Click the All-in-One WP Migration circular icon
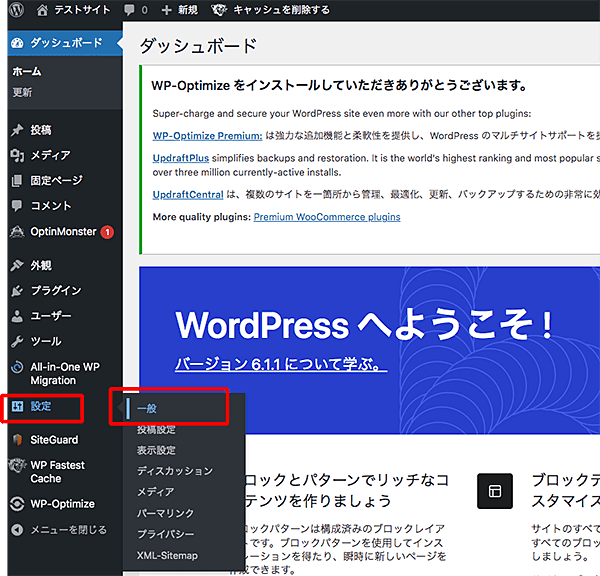 (17, 367)
